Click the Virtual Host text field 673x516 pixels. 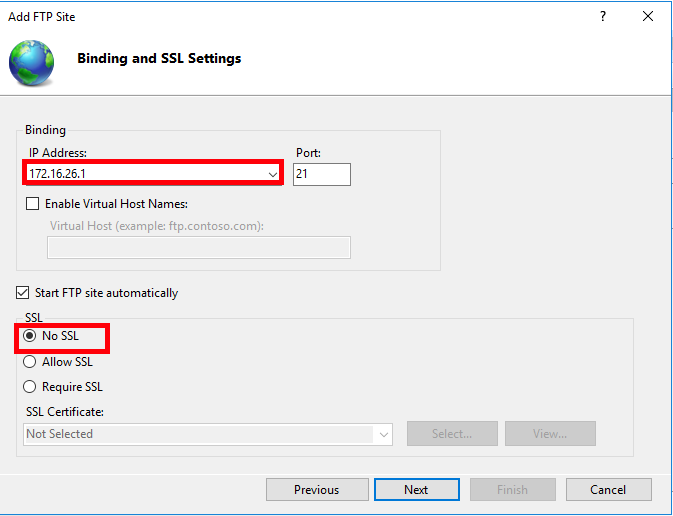point(198,247)
